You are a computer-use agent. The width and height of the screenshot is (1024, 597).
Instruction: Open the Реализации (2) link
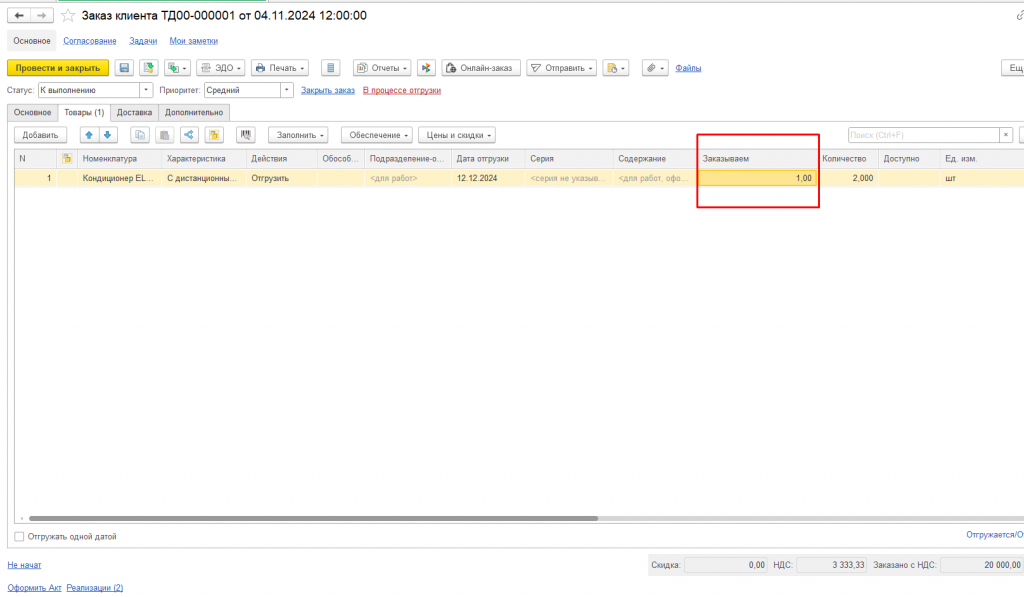click(95, 588)
